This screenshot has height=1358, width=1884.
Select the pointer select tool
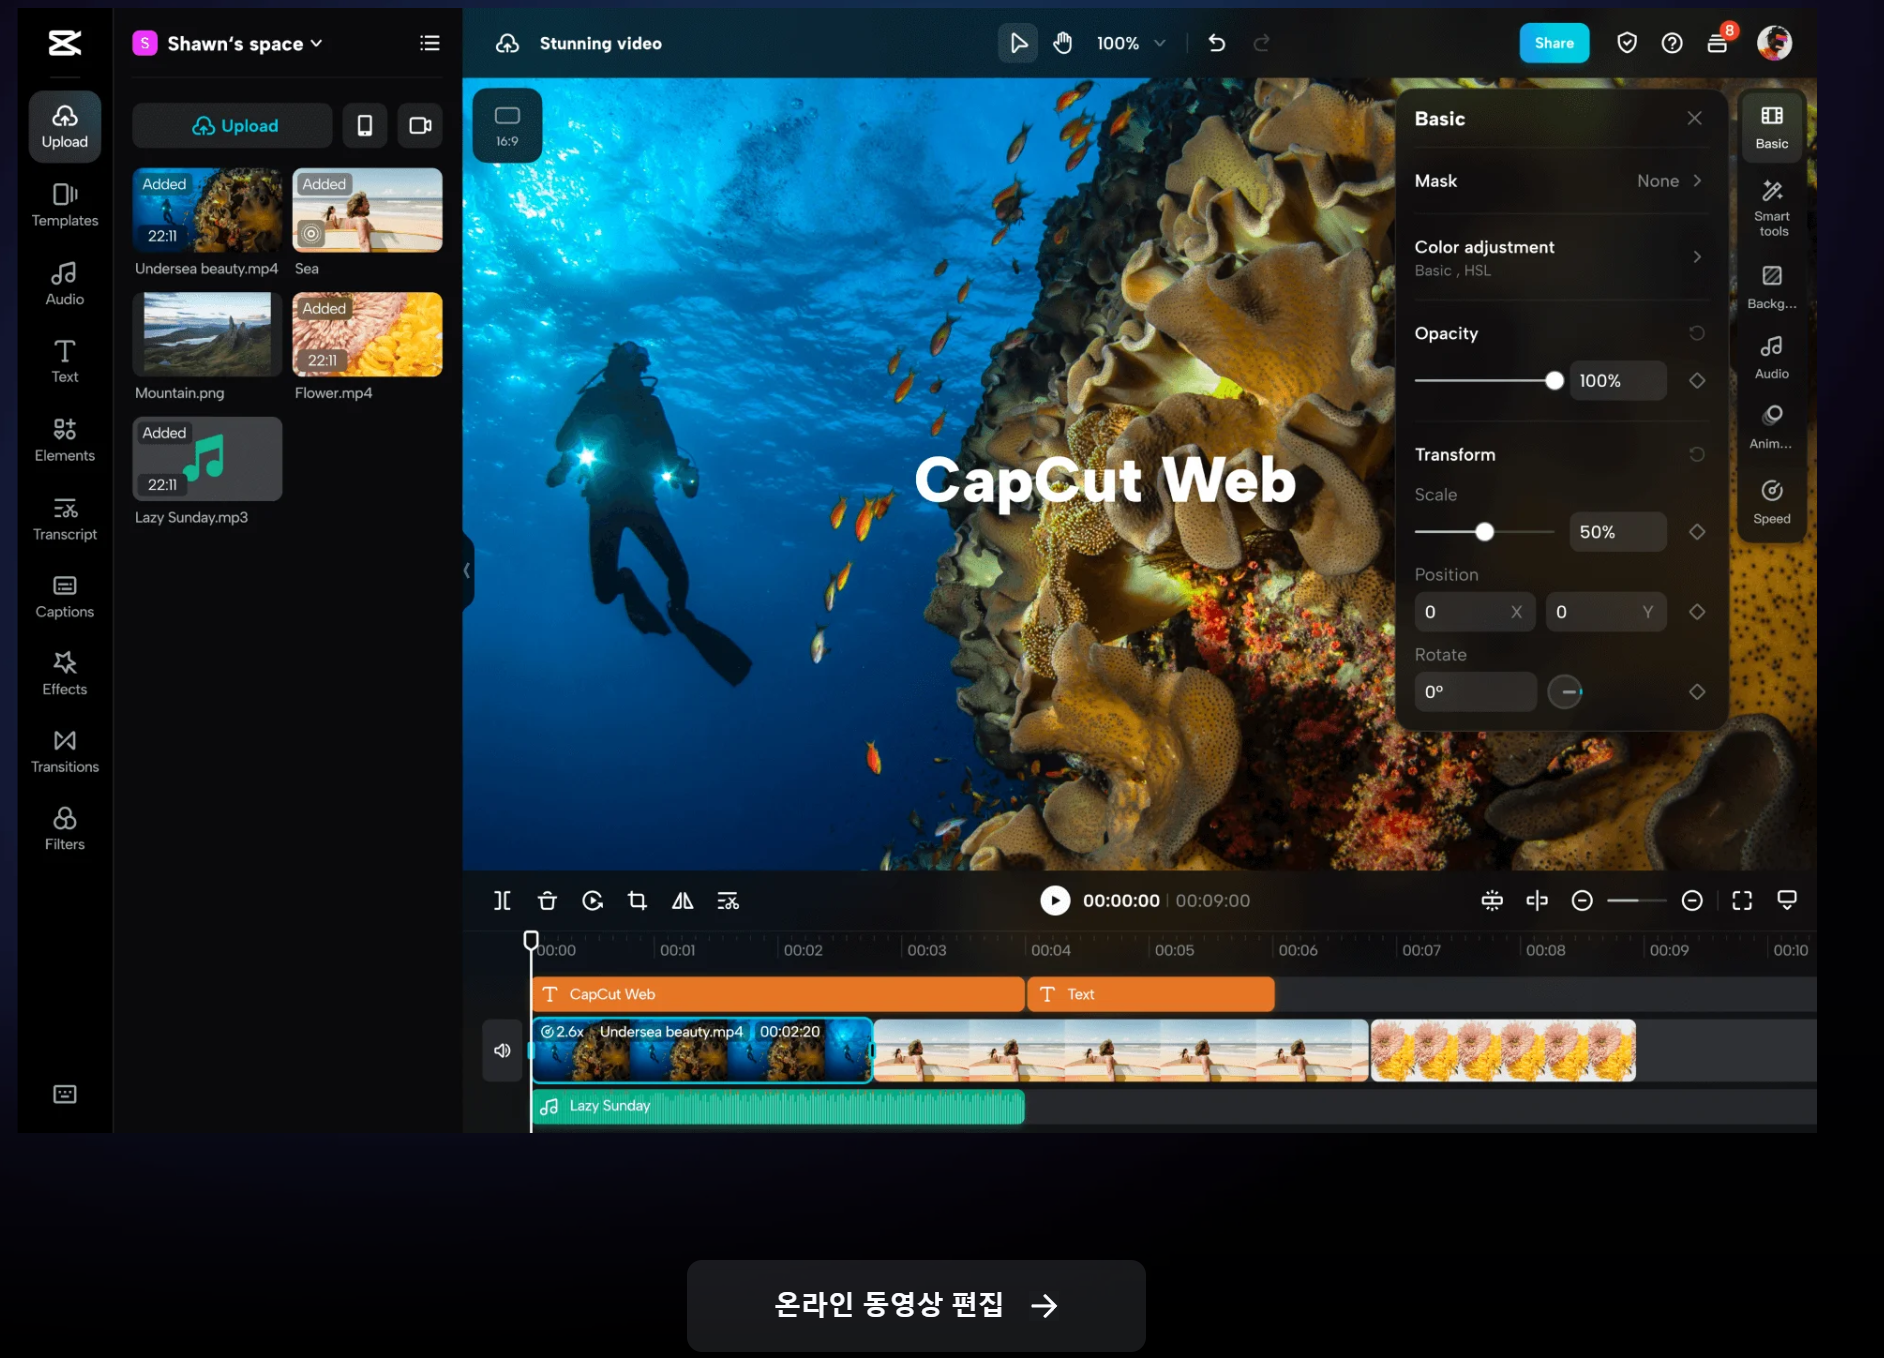(x=1018, y=43)
